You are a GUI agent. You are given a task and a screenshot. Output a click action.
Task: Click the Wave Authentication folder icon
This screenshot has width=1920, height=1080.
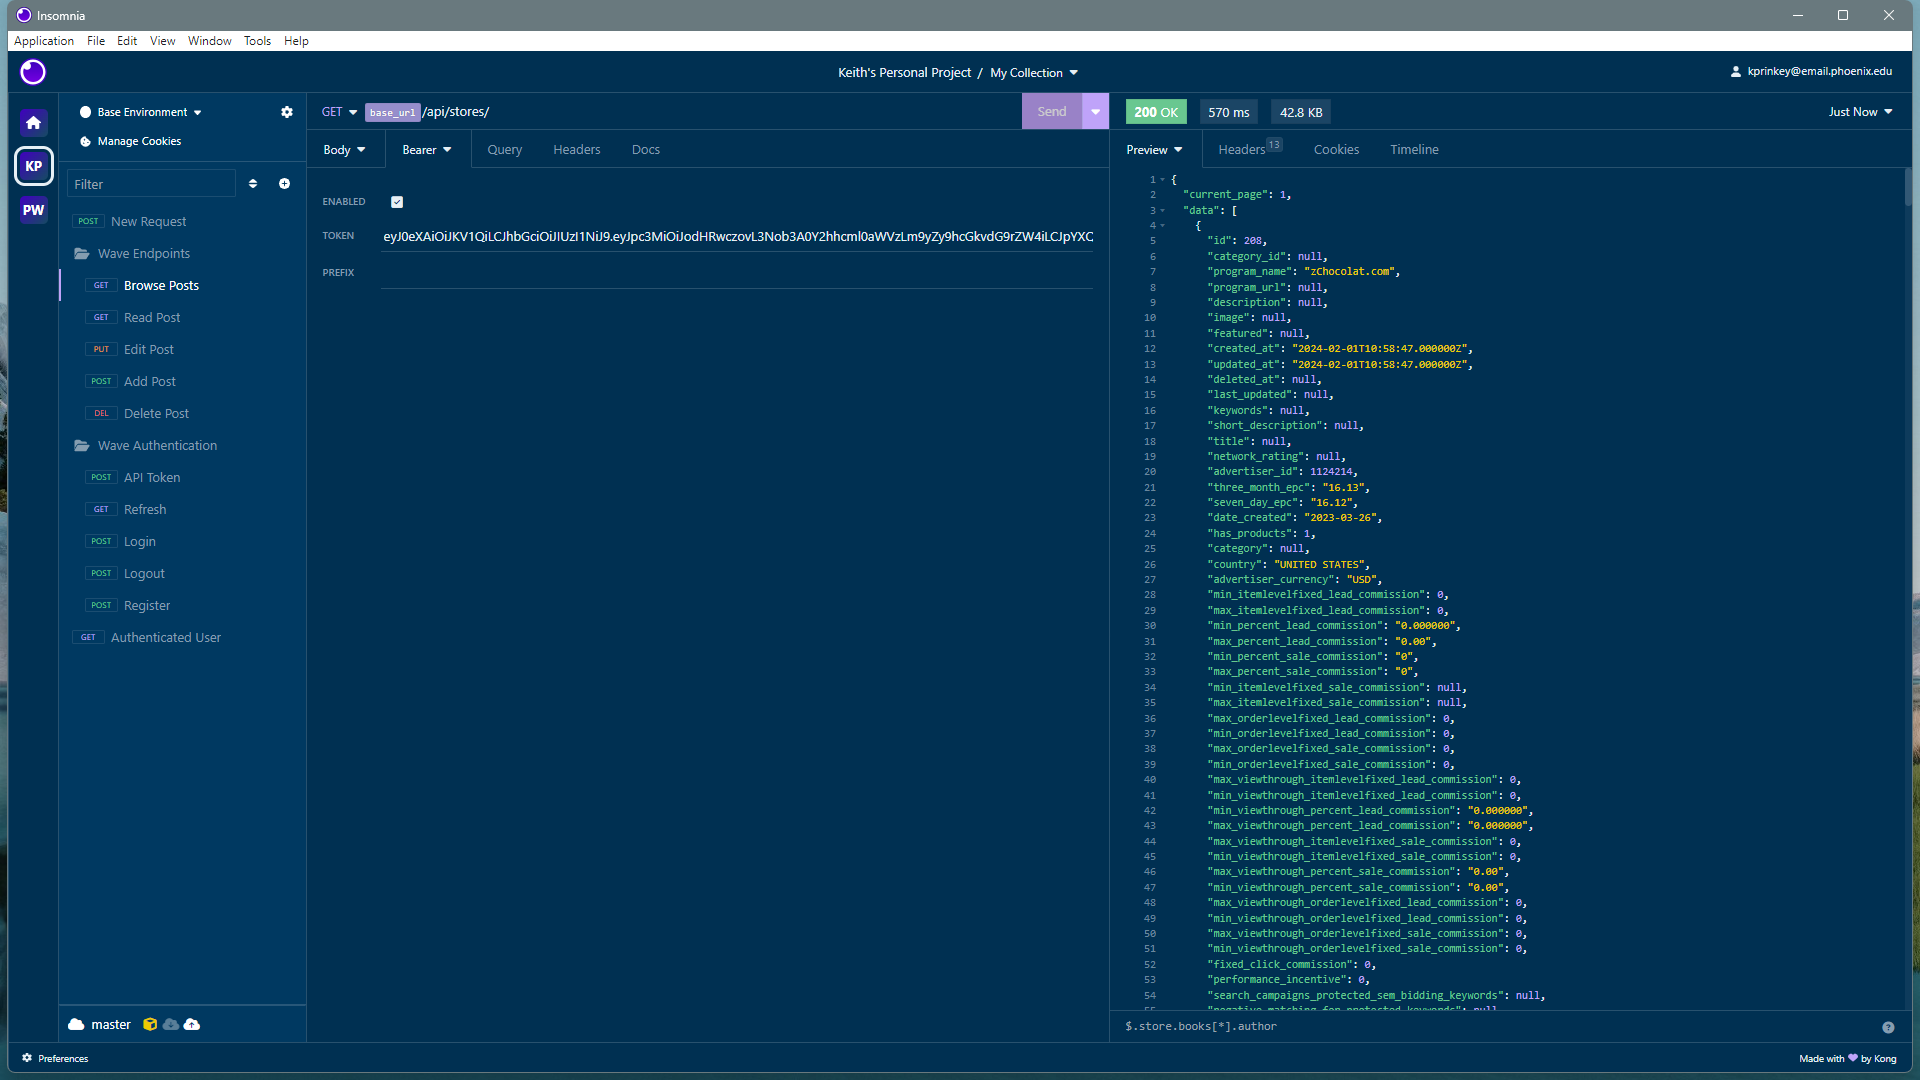pos(82,446)
